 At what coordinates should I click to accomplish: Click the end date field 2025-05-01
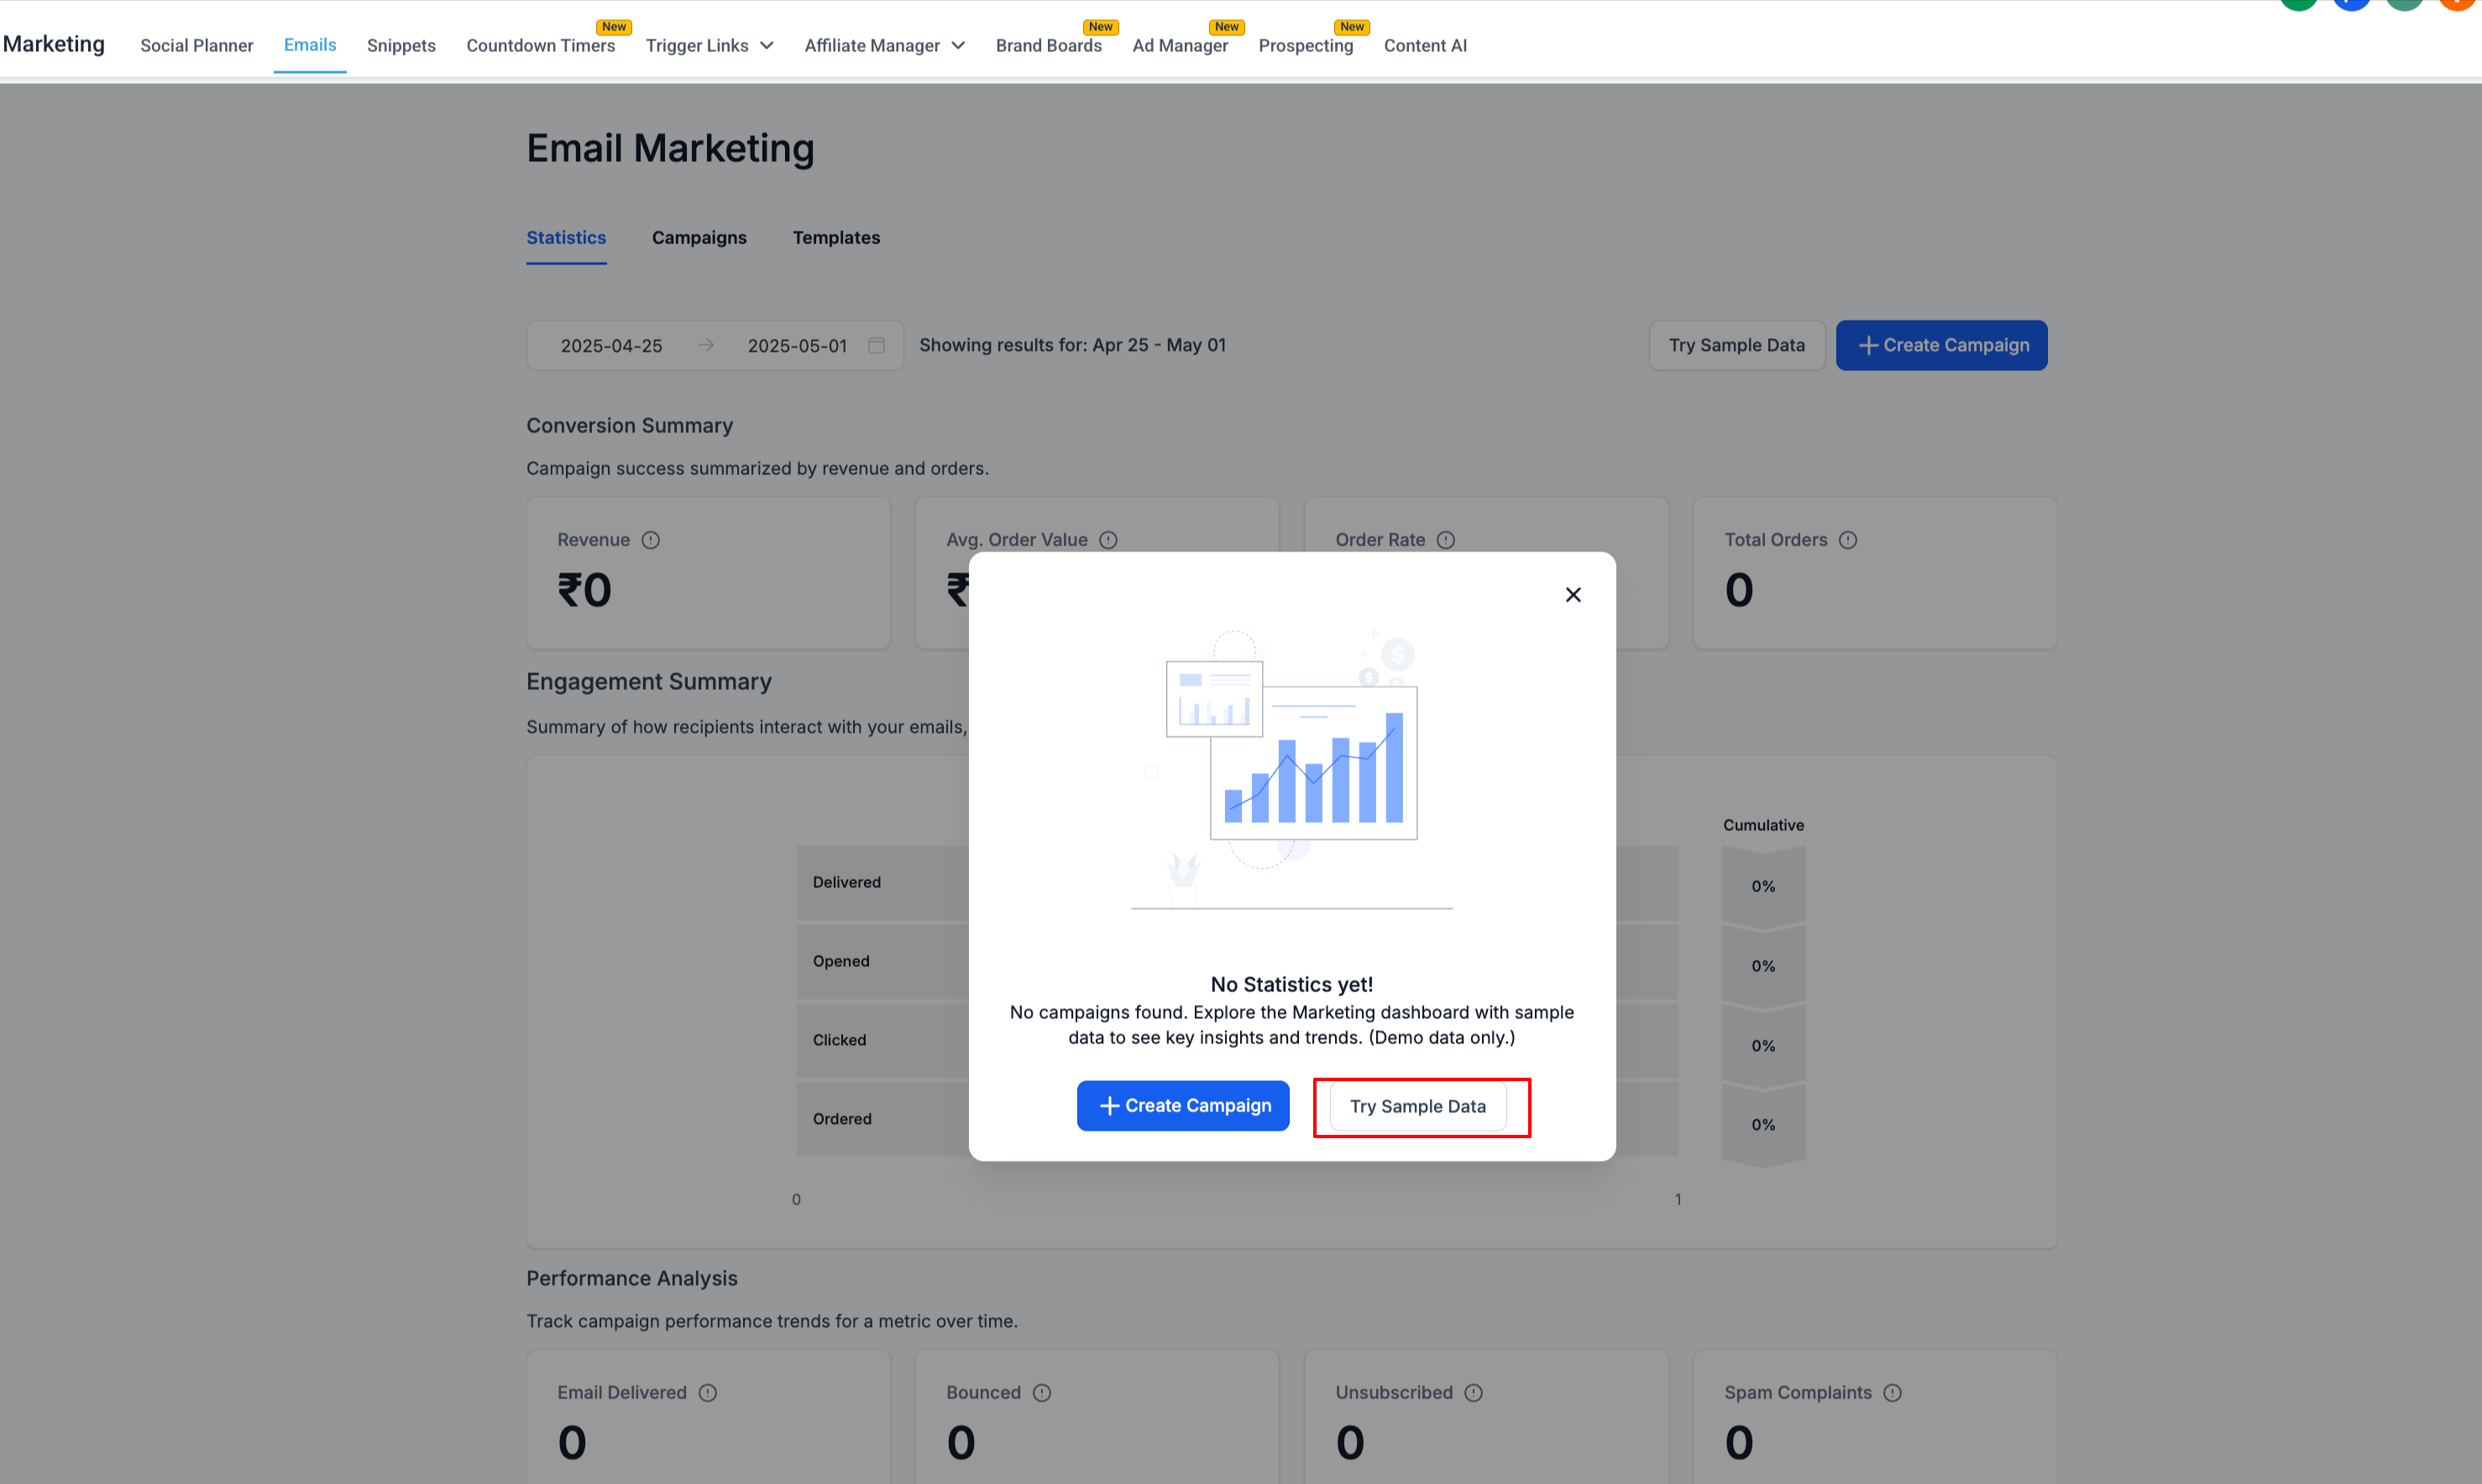pos(797,346)
